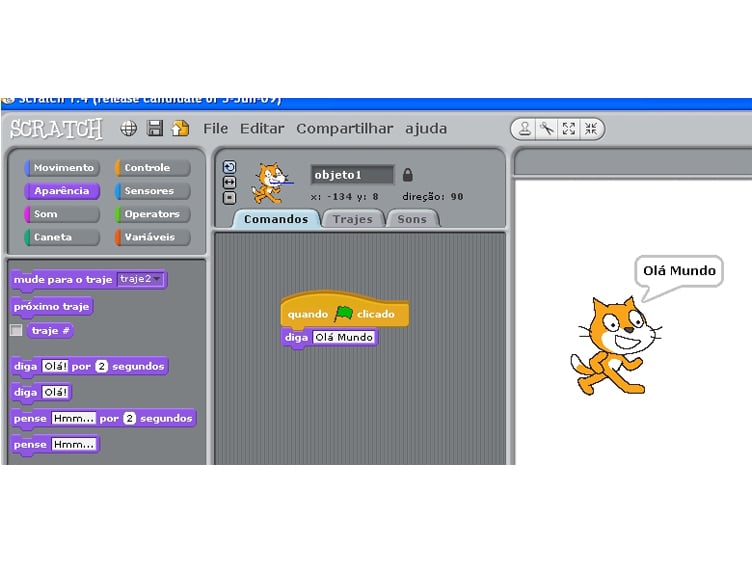Open the traje2 costume dropdown
The image size is (752, 562).
coord(141,279)
